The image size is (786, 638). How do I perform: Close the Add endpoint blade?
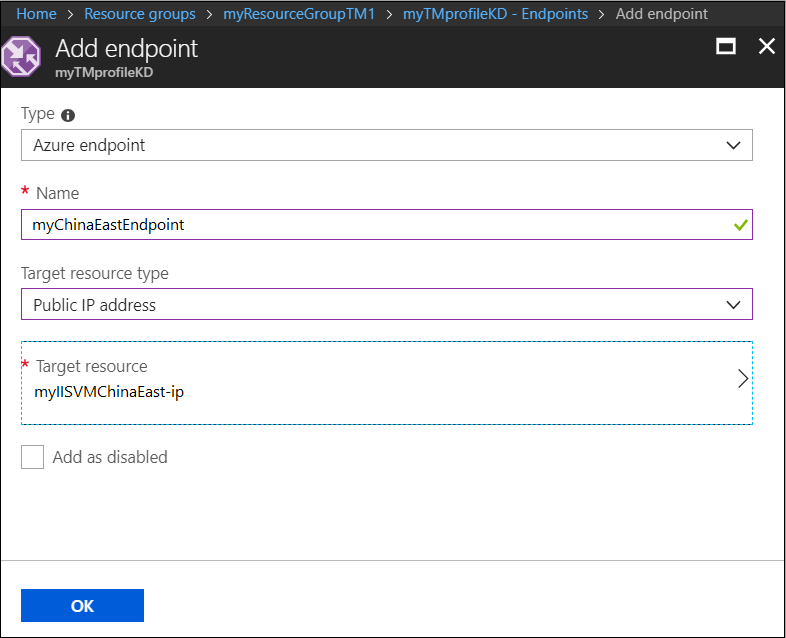[767, 47]
